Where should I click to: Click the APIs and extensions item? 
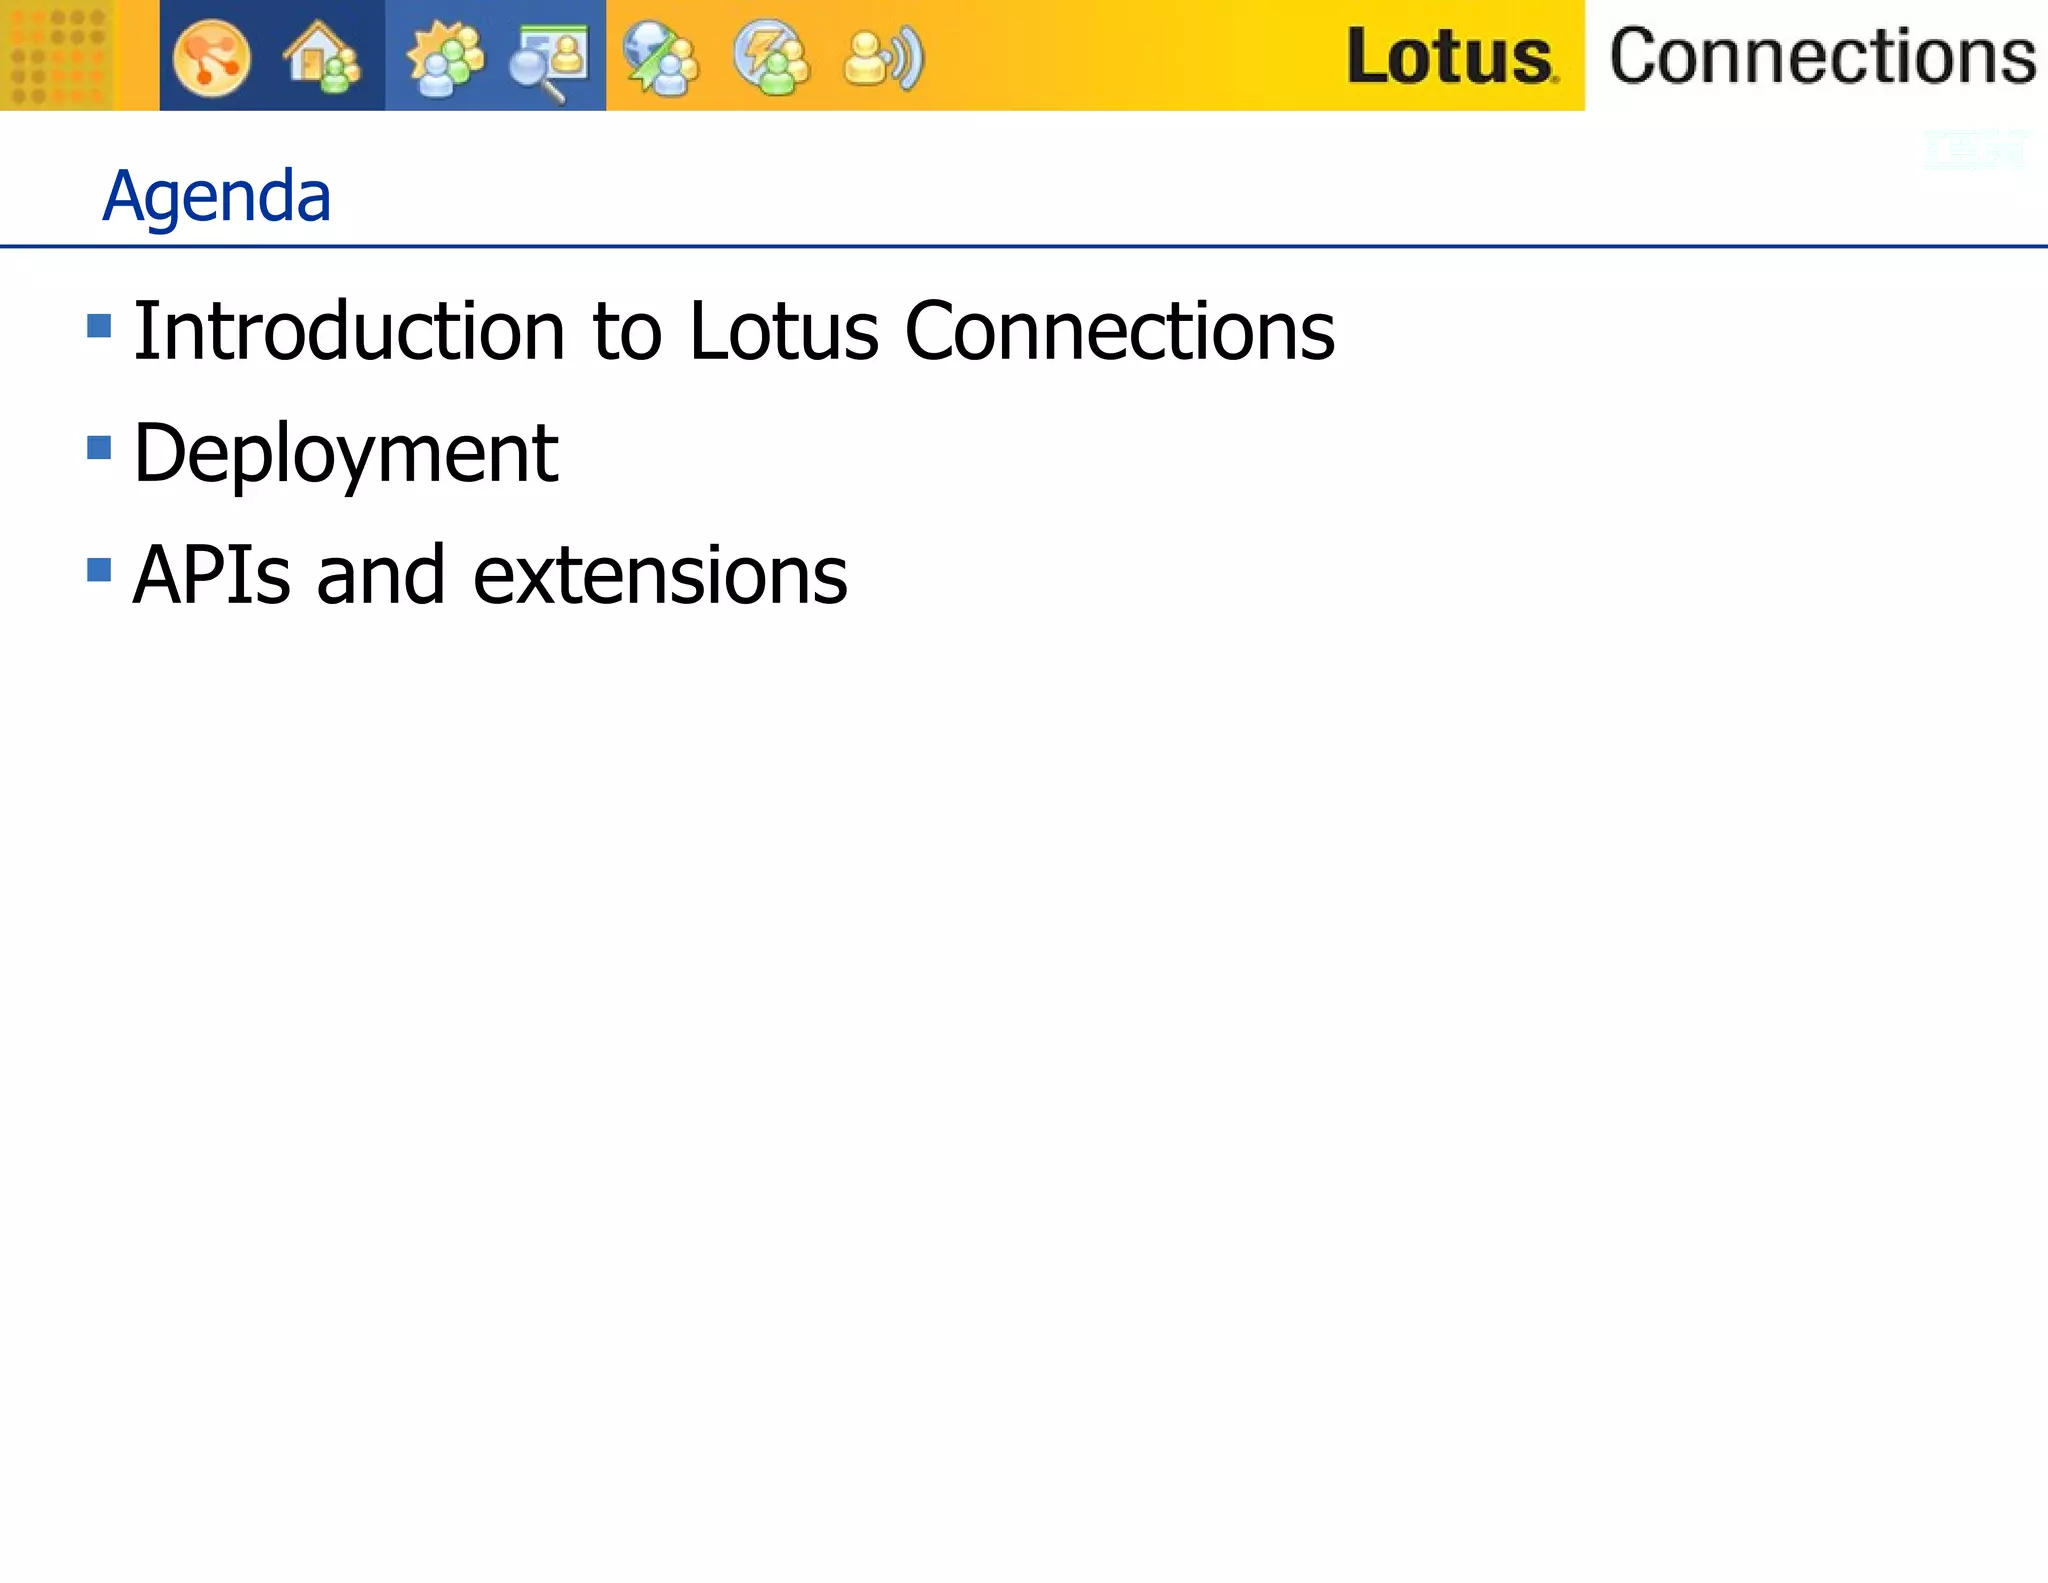pos(490,575)
